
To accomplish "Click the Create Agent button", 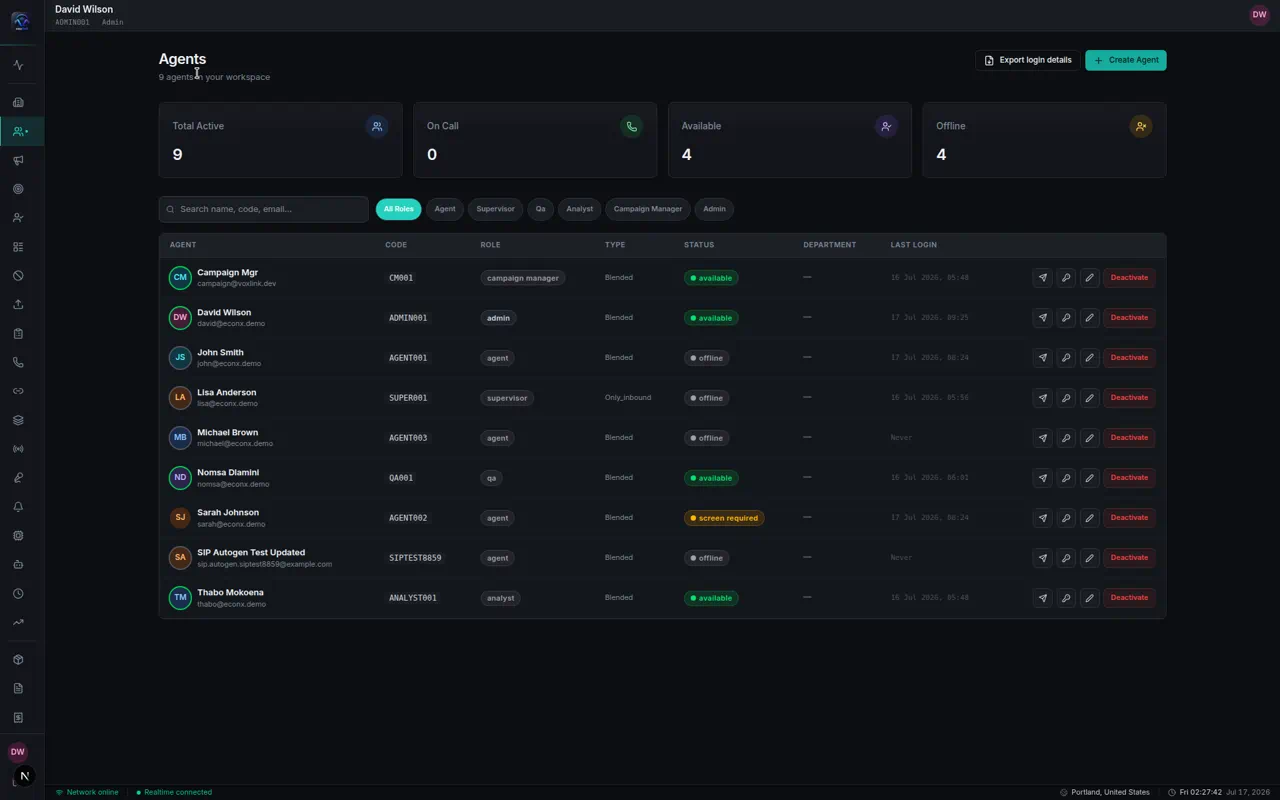I will click(x=1126, y=60).
